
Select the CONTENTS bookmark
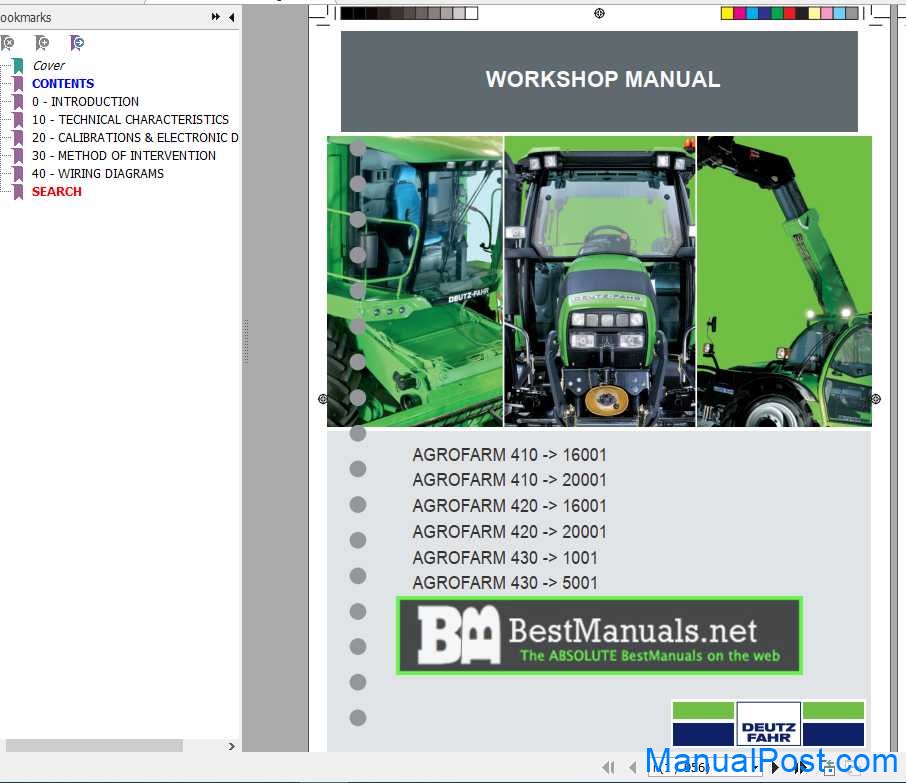coord(63,83)
